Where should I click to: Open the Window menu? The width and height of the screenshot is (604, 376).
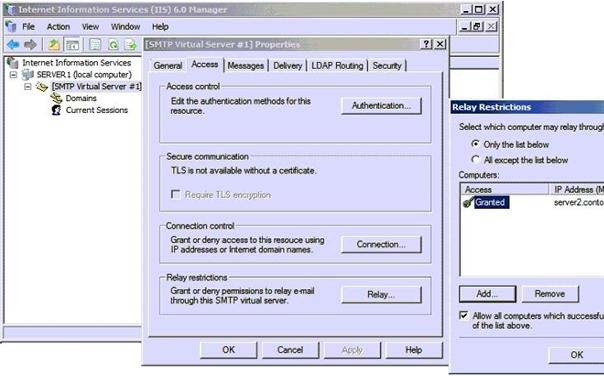126,27
